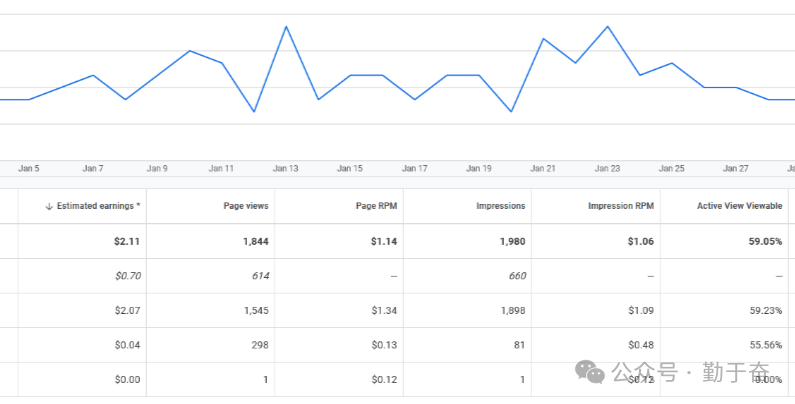Click the chart line peak above Jan 13
This screenshot has width=795, height=404.
pos(287,27)
